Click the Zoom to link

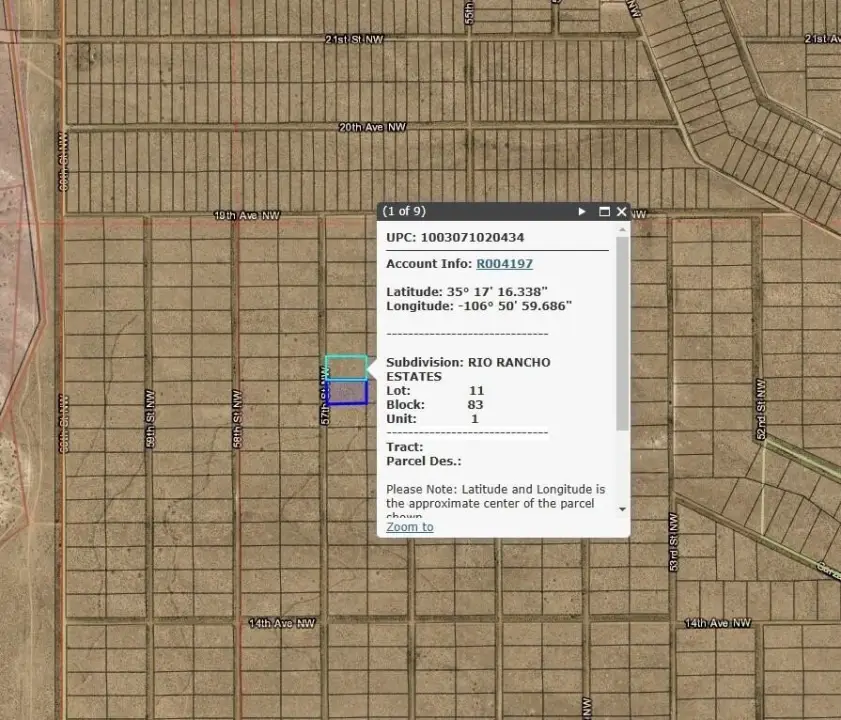[410, 527]
